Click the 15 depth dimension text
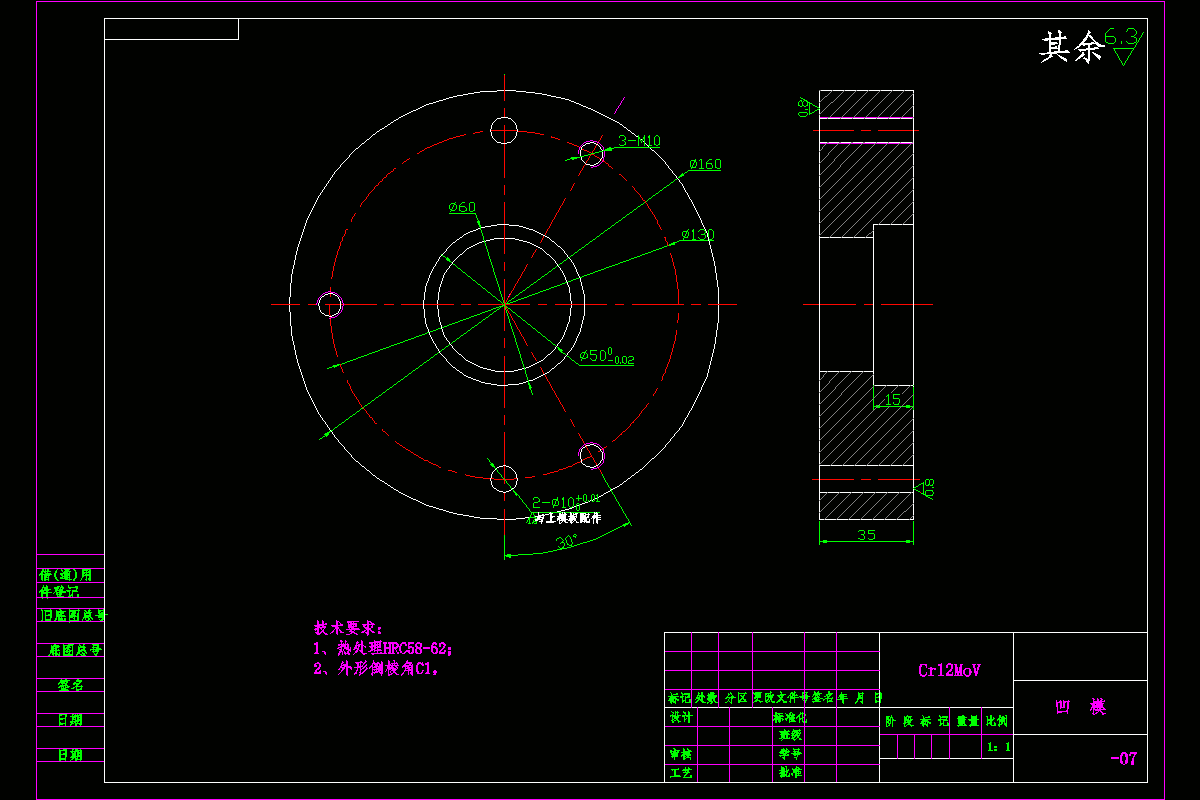The height and width of the screenshot is (800, 1200). 893,399
